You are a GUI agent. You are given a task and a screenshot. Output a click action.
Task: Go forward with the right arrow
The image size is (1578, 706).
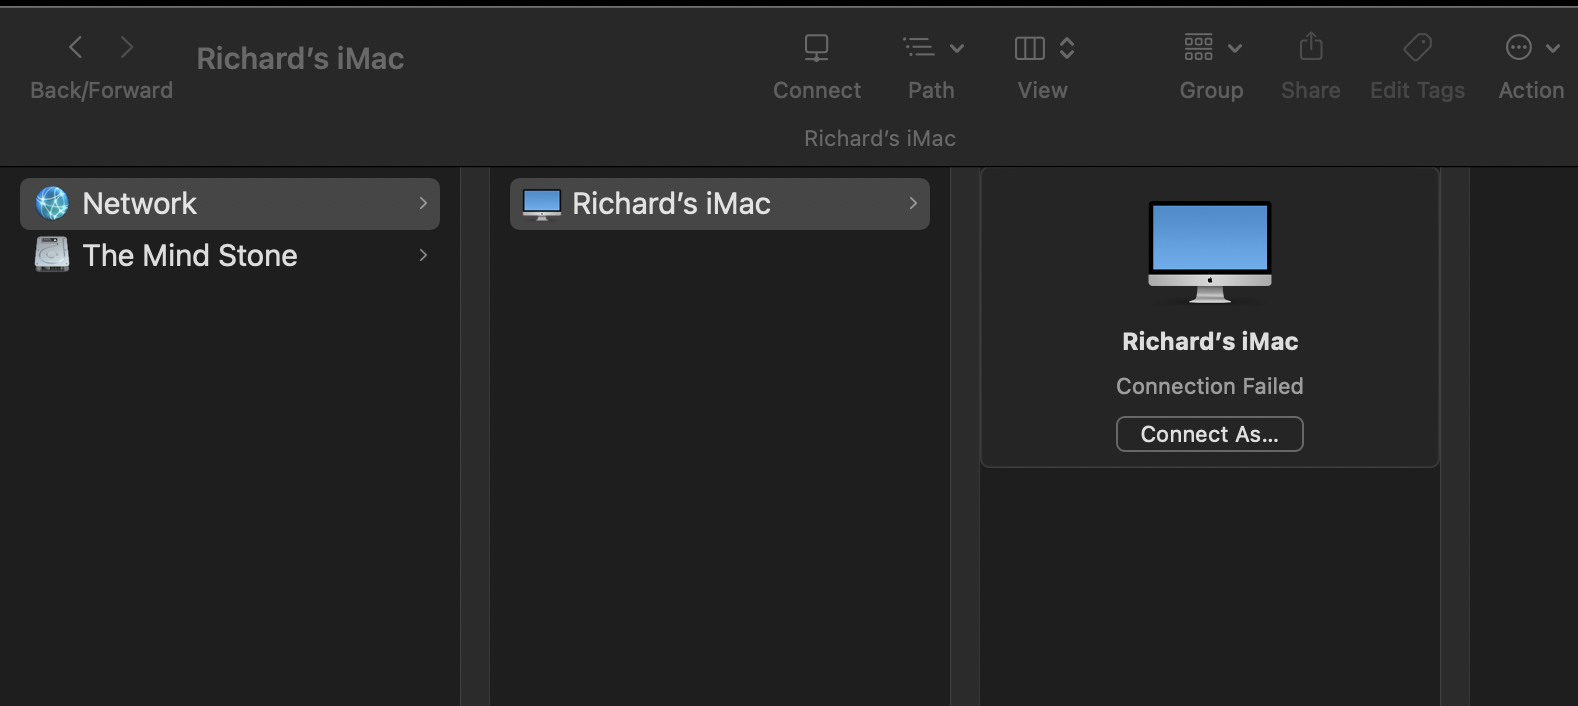tap(126, 47)
